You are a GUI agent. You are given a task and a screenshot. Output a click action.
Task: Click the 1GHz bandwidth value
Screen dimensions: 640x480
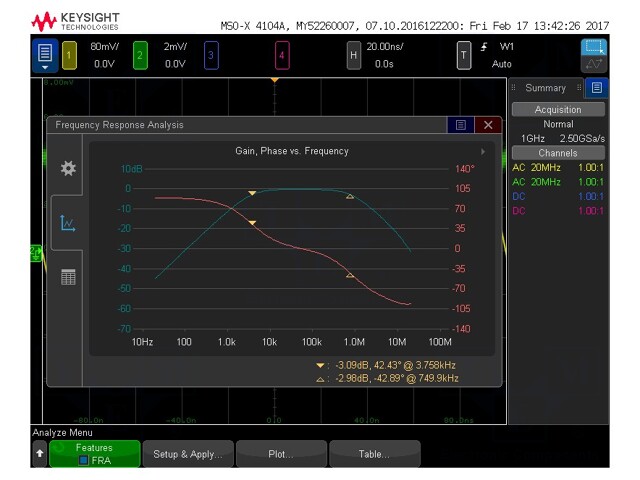click(x=533, y=138)
